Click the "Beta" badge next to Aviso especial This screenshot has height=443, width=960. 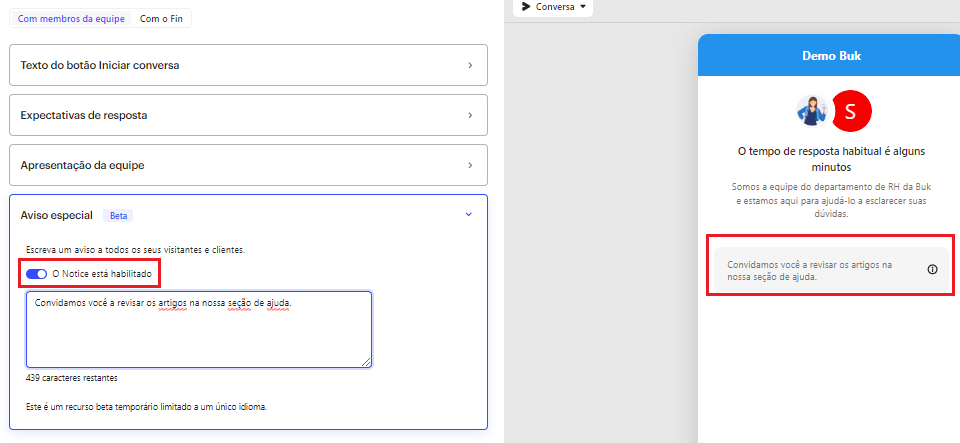click(119, 215)
